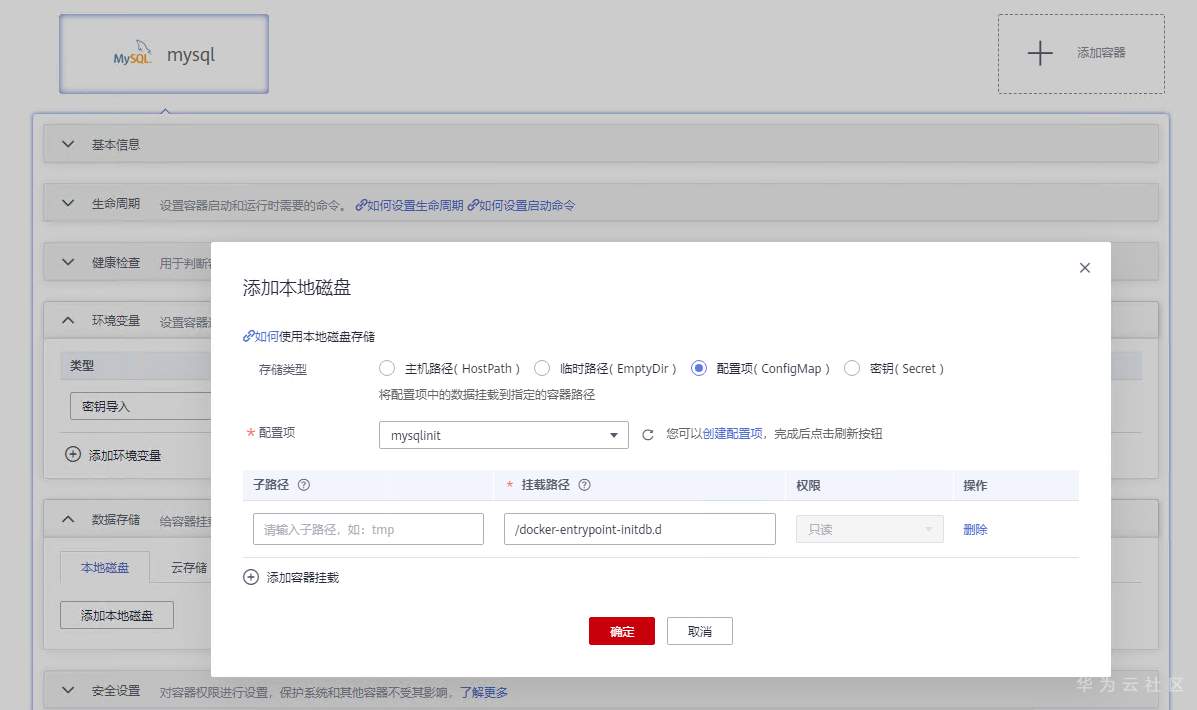Click the 子路径 input field
1197x710 pixels.
tap(368, 529)
